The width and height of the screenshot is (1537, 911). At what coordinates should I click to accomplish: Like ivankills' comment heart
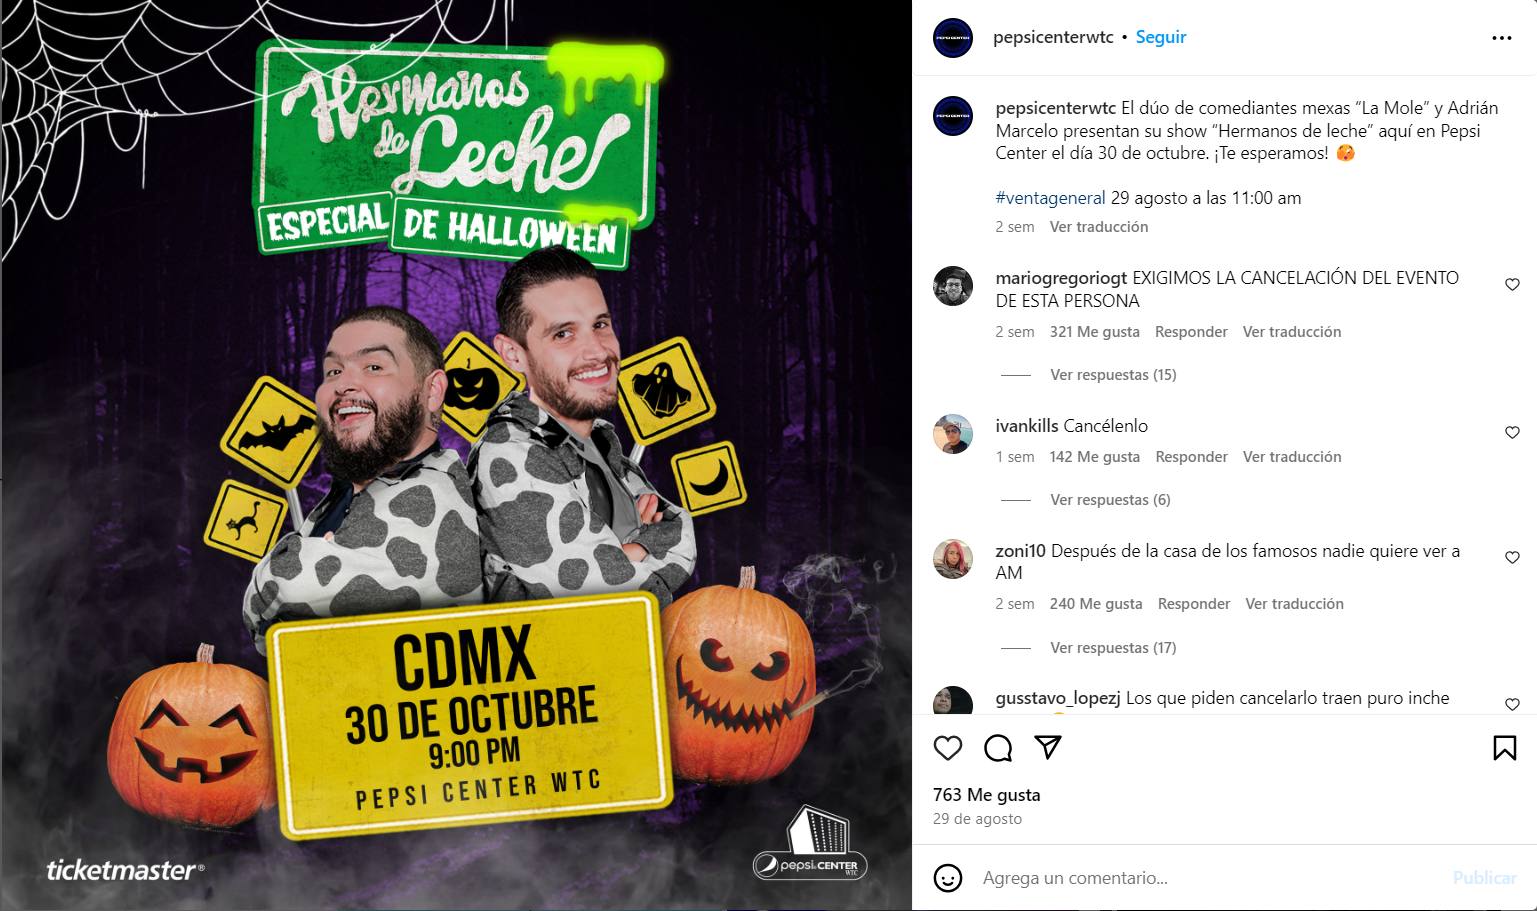pos(1512,433)
